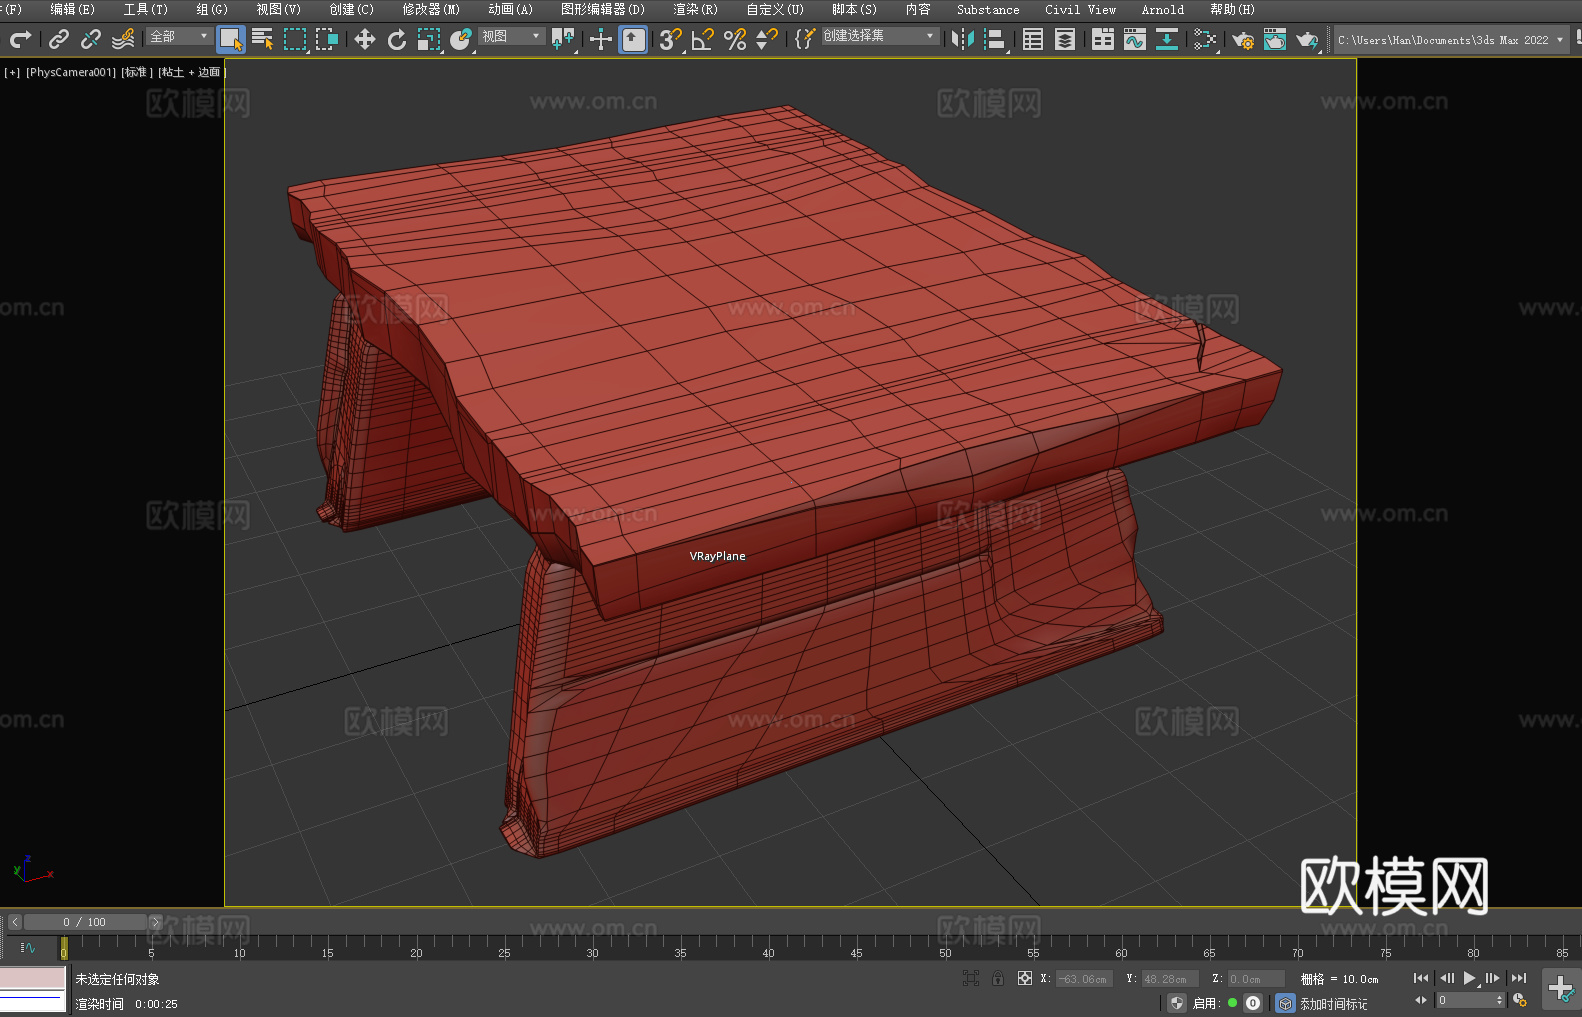
Task: Click the Unlink Selection icon
Action: 91,39
